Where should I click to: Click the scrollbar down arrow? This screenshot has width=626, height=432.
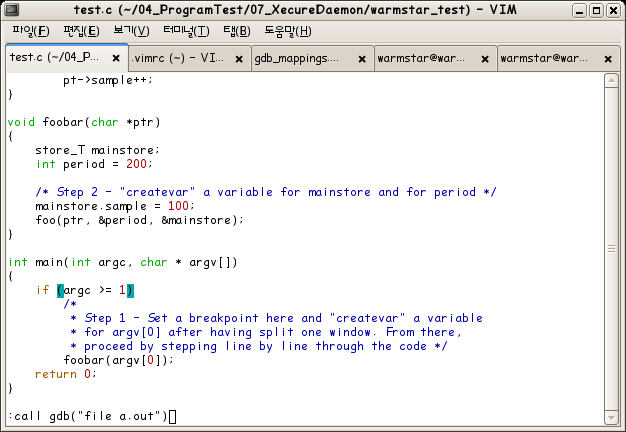pyautogui.click(x=611, y=418)
